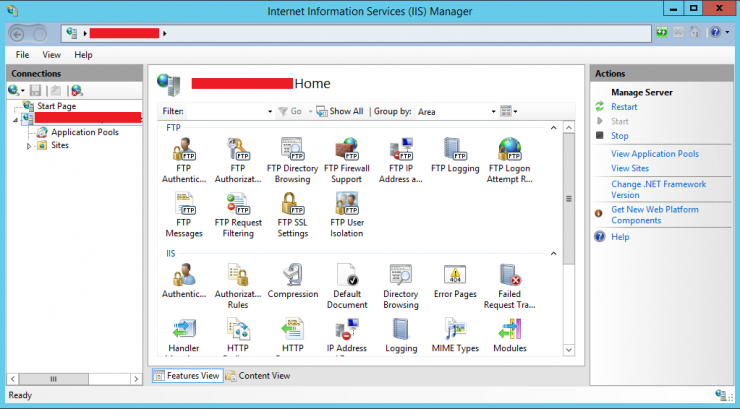The height and width of the screenshot is (409, 740).
Task: Open the Help menu
Action: click(x=83, y=55)
